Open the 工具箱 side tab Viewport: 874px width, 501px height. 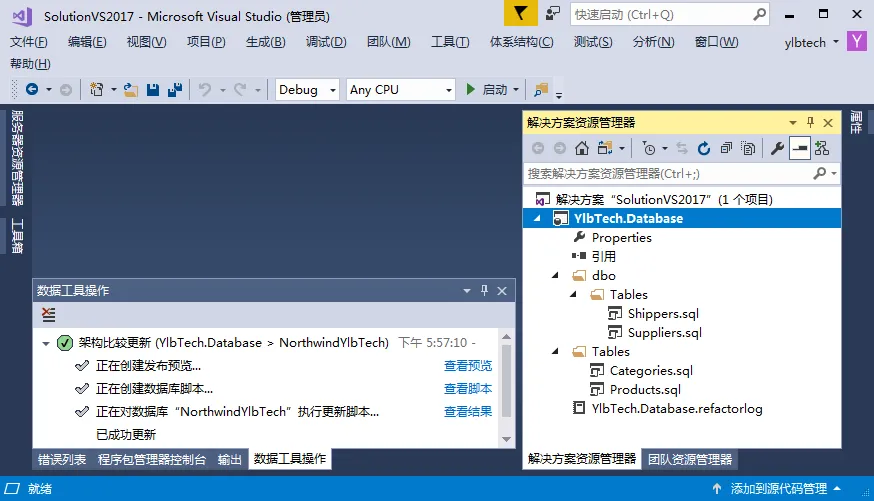(17, 236)
